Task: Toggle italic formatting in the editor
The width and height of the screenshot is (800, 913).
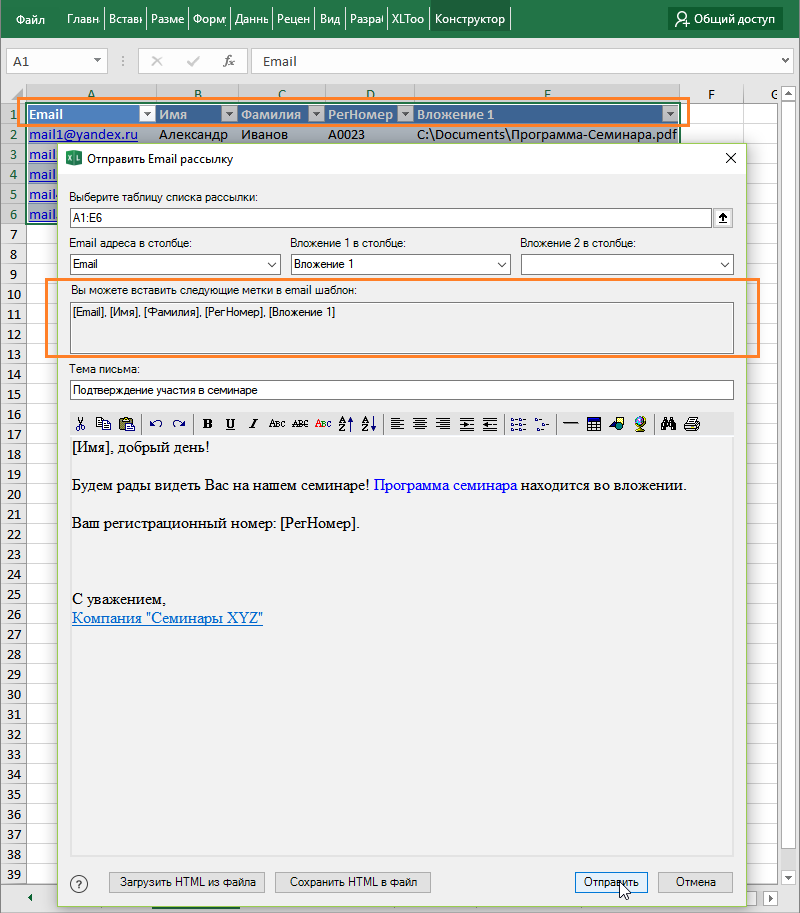Action: point(252,423)
